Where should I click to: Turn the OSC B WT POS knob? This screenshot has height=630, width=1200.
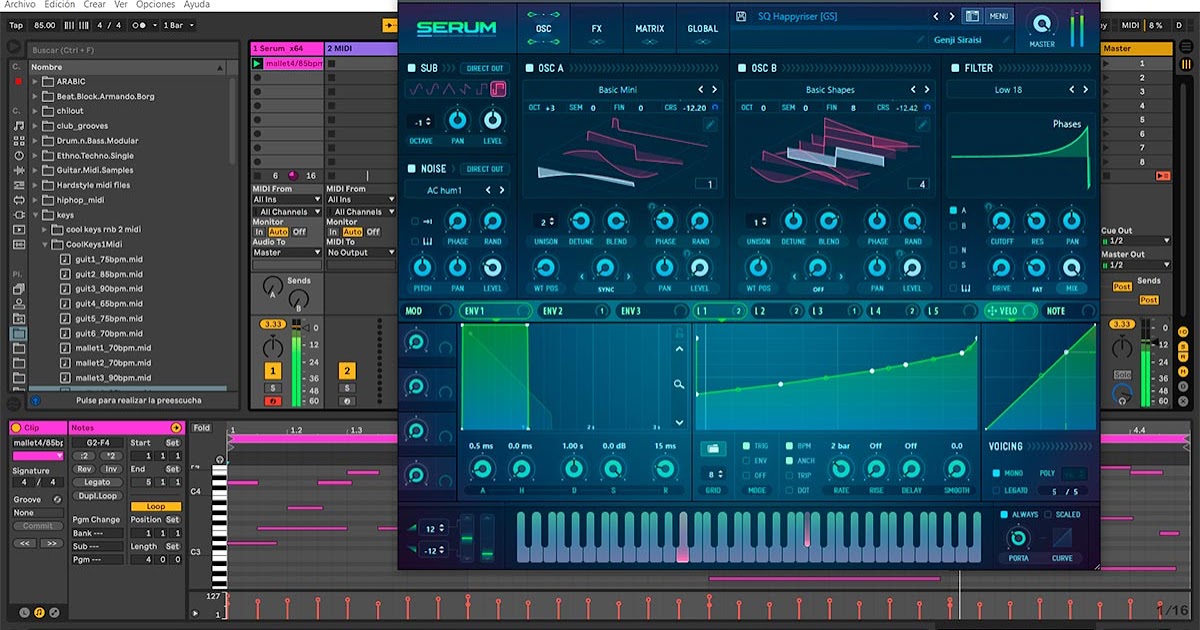[758, 268]
